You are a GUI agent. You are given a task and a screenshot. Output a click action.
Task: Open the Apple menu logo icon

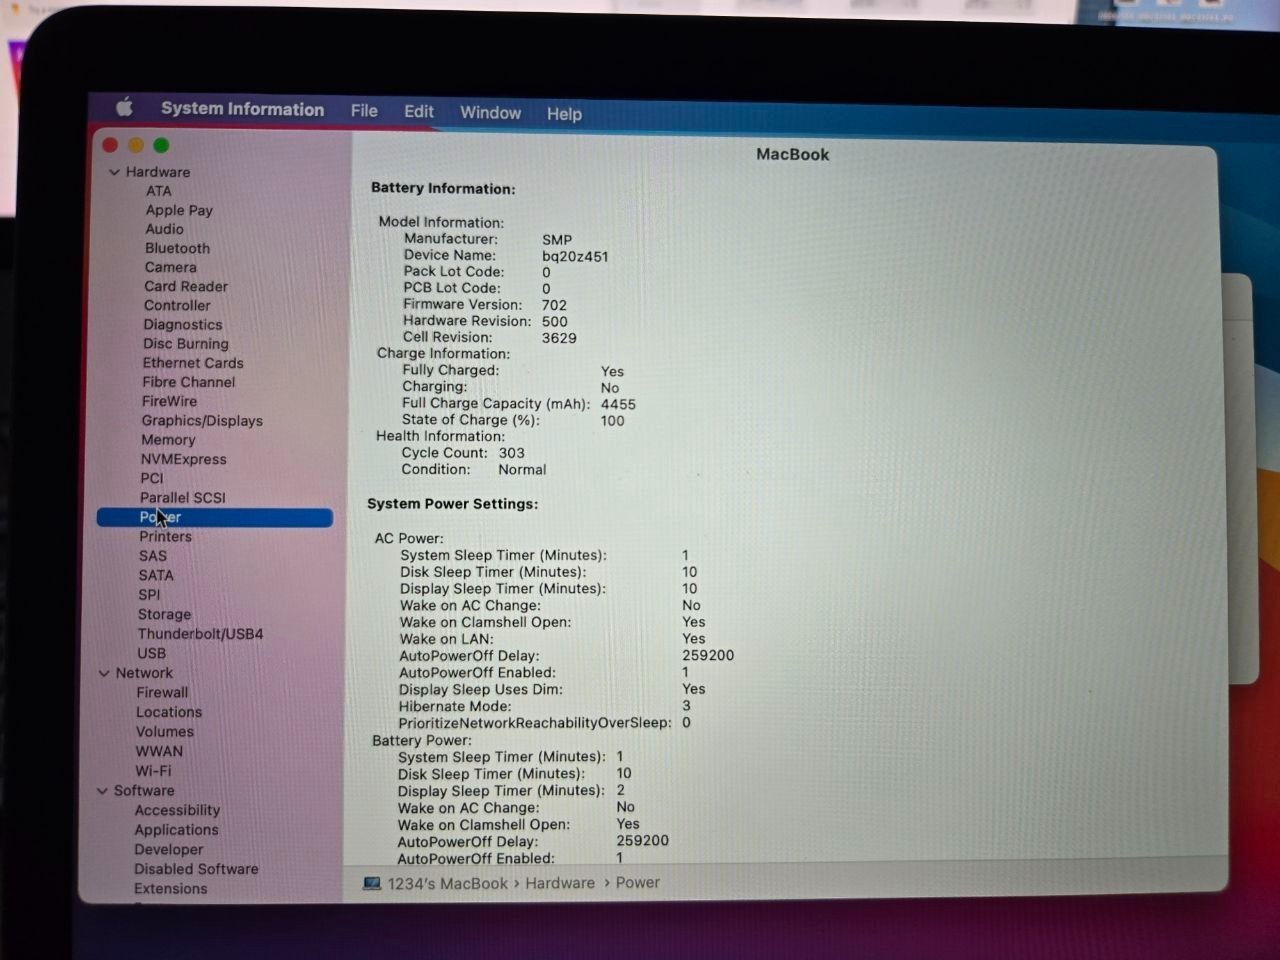(x=124, y=107)
